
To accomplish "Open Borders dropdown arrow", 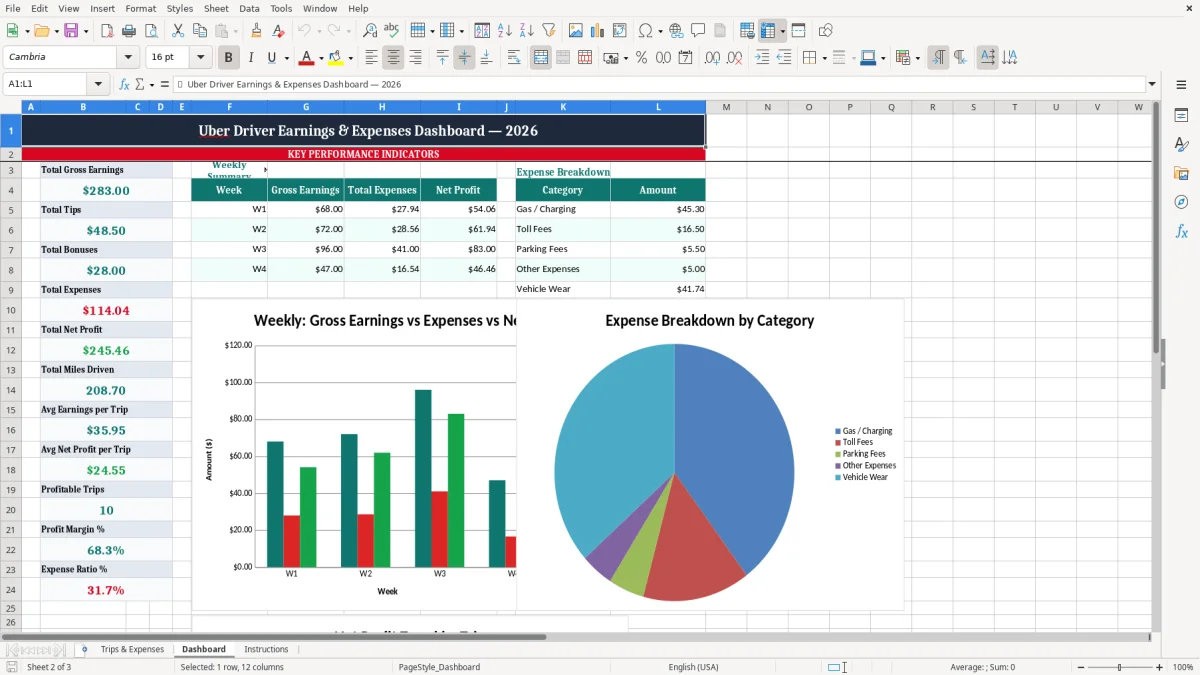I will [824, 58].
